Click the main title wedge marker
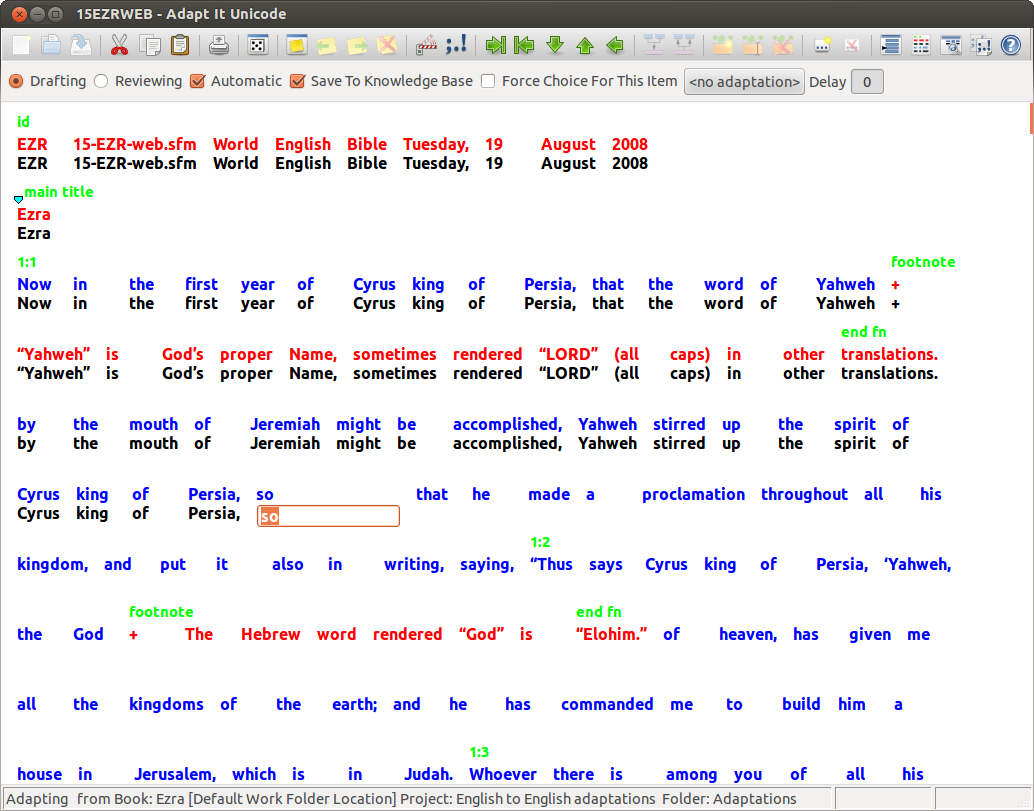The image size is (1034, 811). [19, 200]
